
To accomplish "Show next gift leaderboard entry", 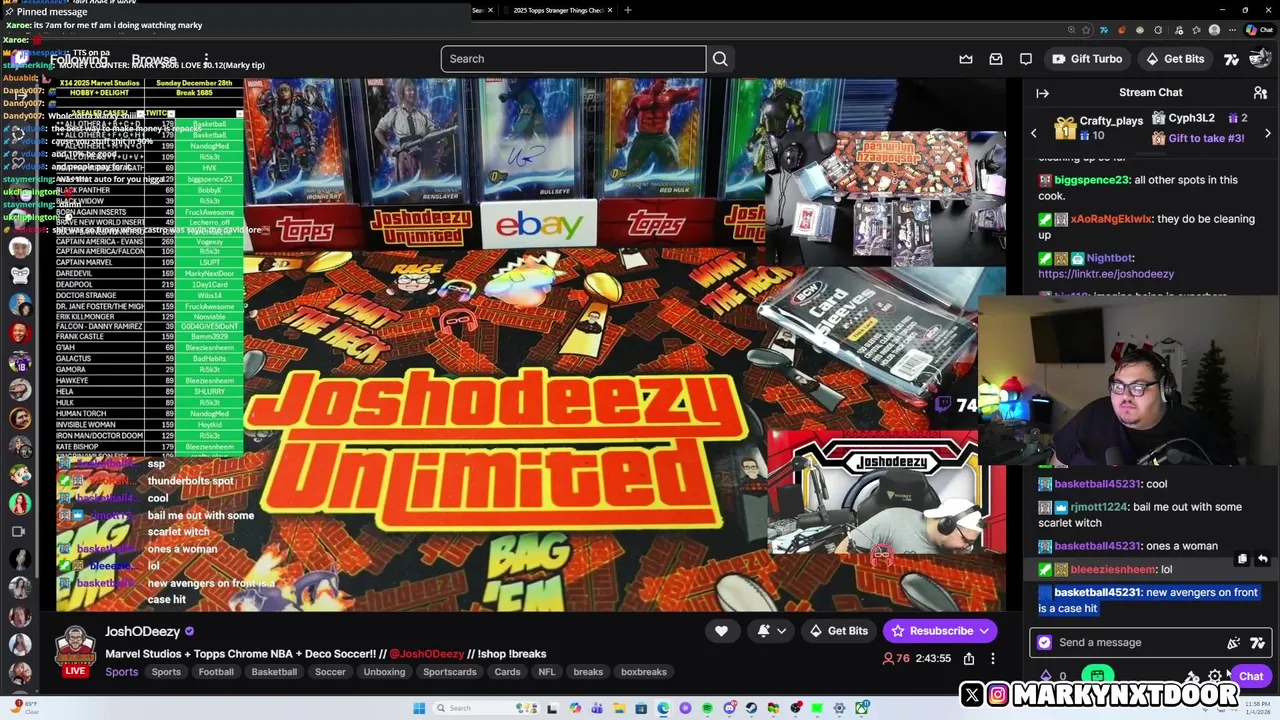I will pyautogui.click(x=1268, y=133).
